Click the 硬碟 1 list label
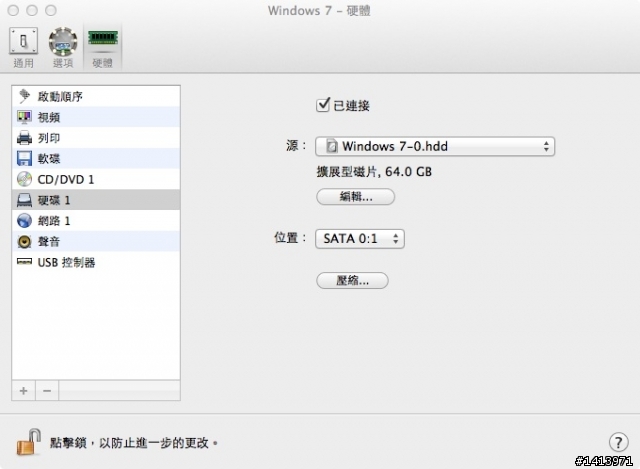Image resolution: width=640 pixels, height=469 pixels. (x=54, y=200)
